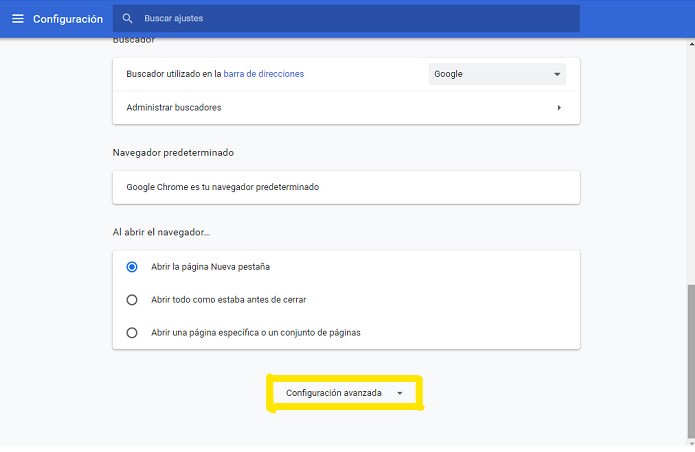Click the scrollbar up arrow
The height and width of the screenshot is (452, 695).
[691, 44]
